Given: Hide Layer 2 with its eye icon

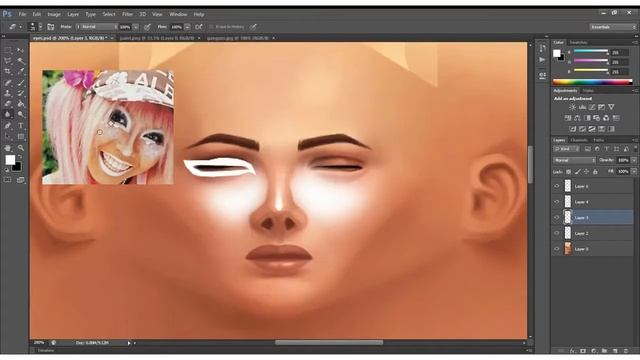Looking at the screenshot, I should point(557,233).
